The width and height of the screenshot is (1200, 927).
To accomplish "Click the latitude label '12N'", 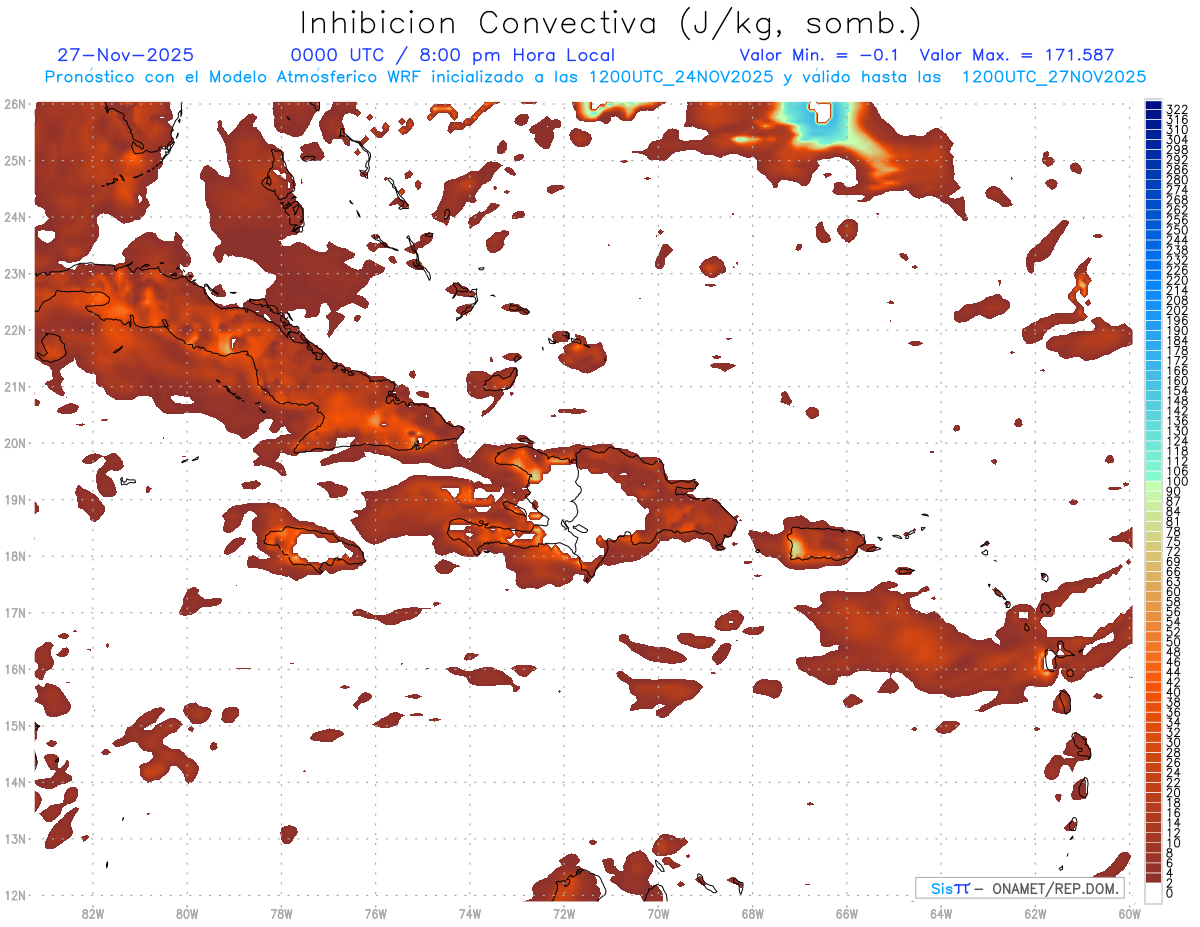I will pos(15,895).
